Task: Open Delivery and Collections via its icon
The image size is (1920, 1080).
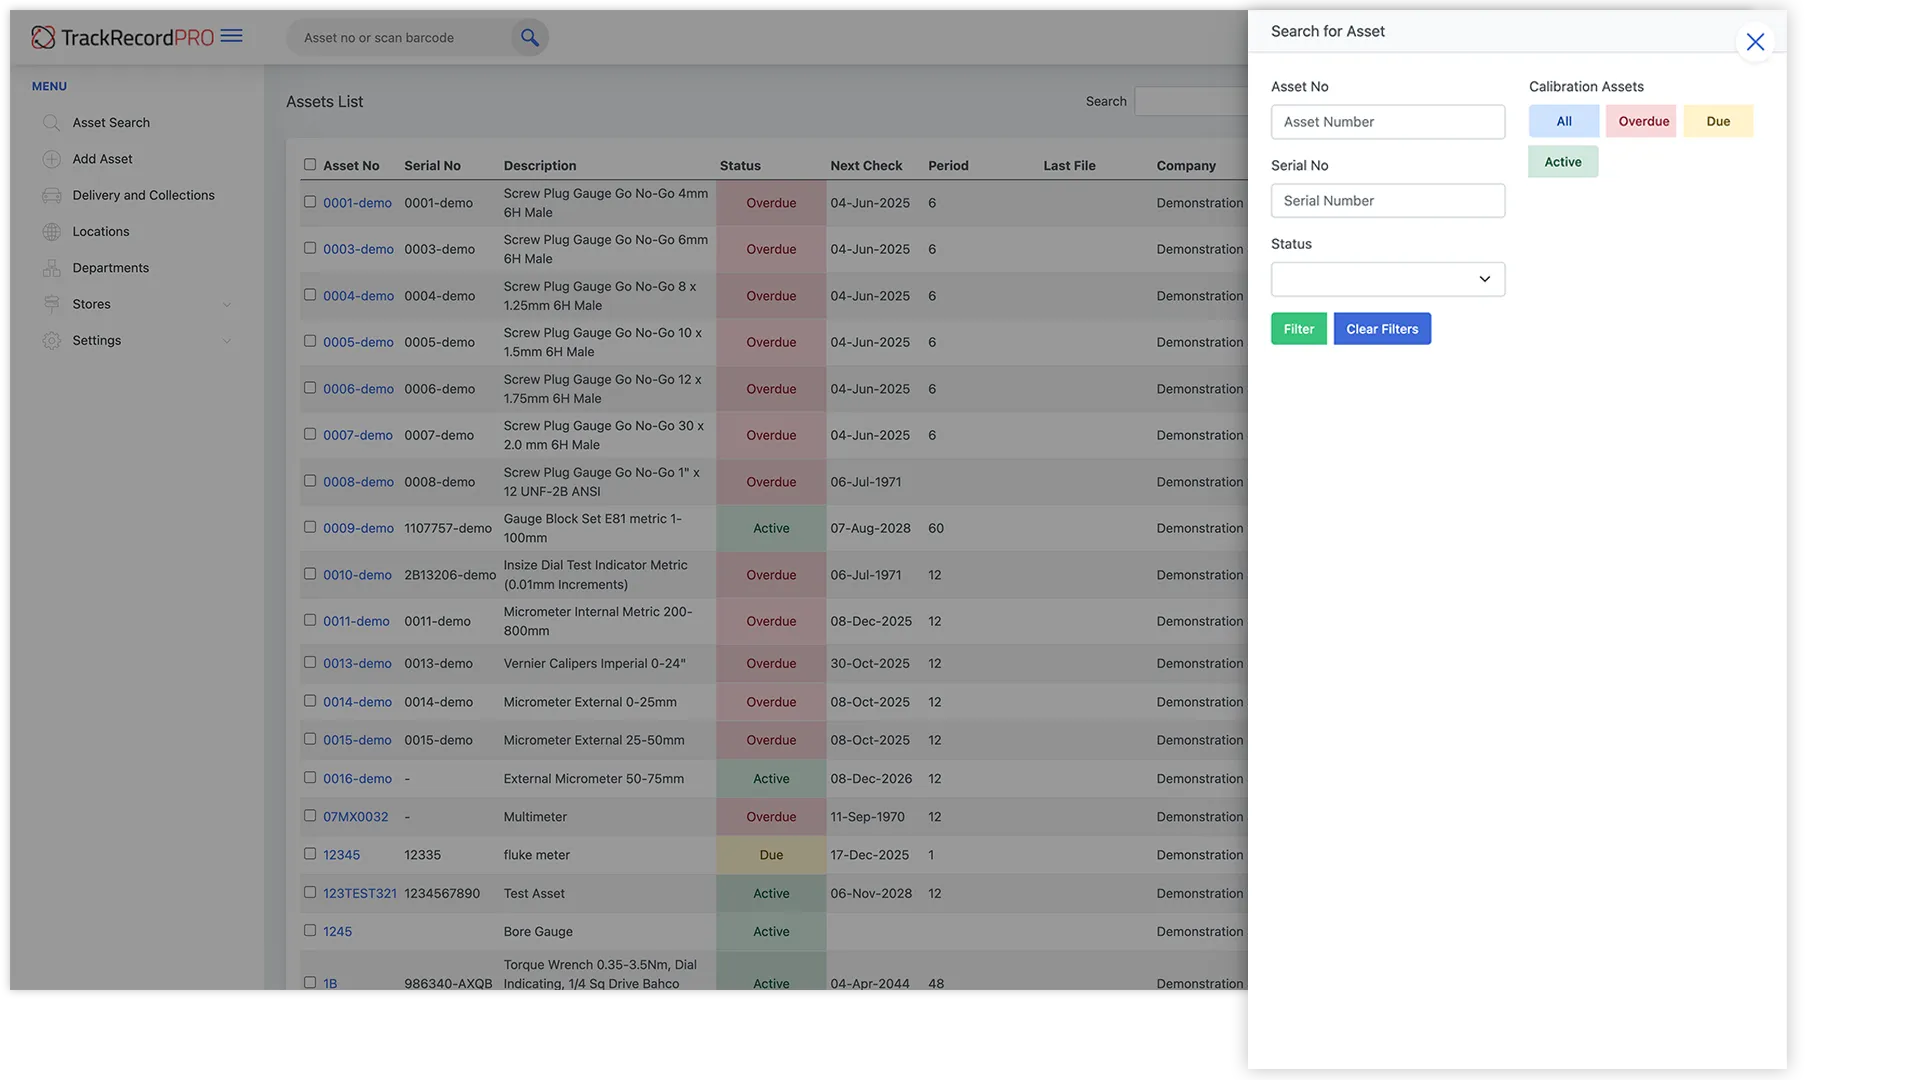Action: click(x=51, y=195)
